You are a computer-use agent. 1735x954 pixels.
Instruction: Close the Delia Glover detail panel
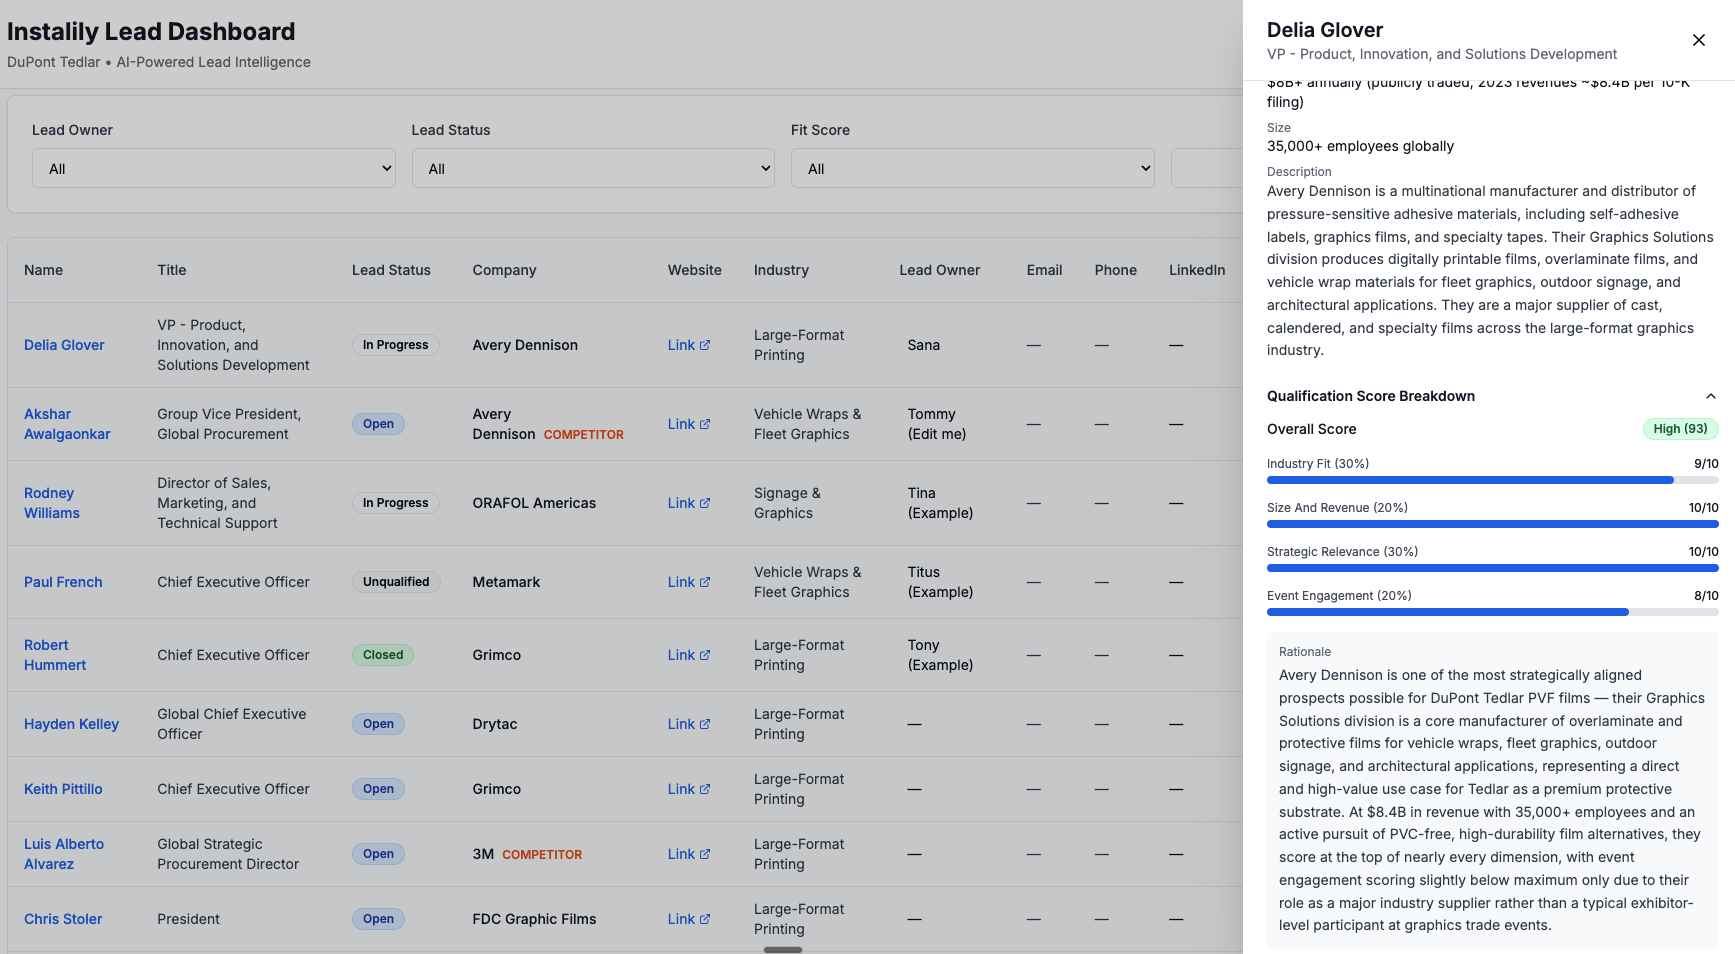(x=1698, y=40)
